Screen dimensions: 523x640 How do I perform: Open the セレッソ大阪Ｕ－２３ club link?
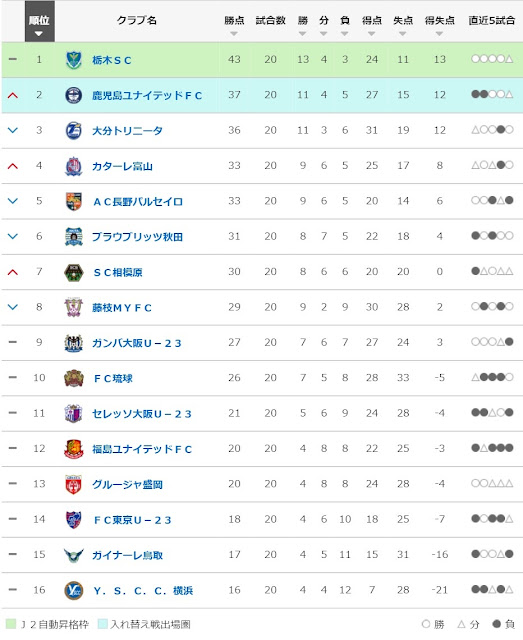pos(142,414)
